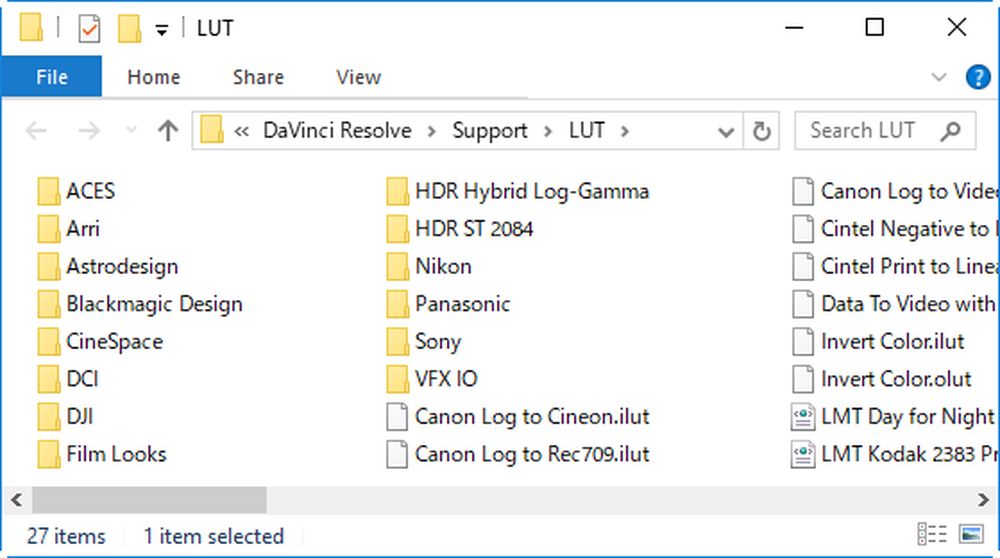Click the Canon Log to Rec709.ilut file icon
The width and height of the screenshot is (1000, 558).
[x=397, y=455]
